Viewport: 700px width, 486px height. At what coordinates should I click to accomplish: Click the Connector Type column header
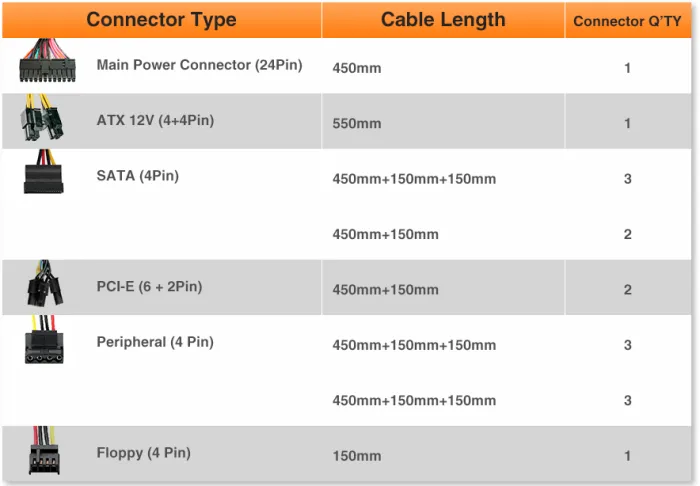161,20
